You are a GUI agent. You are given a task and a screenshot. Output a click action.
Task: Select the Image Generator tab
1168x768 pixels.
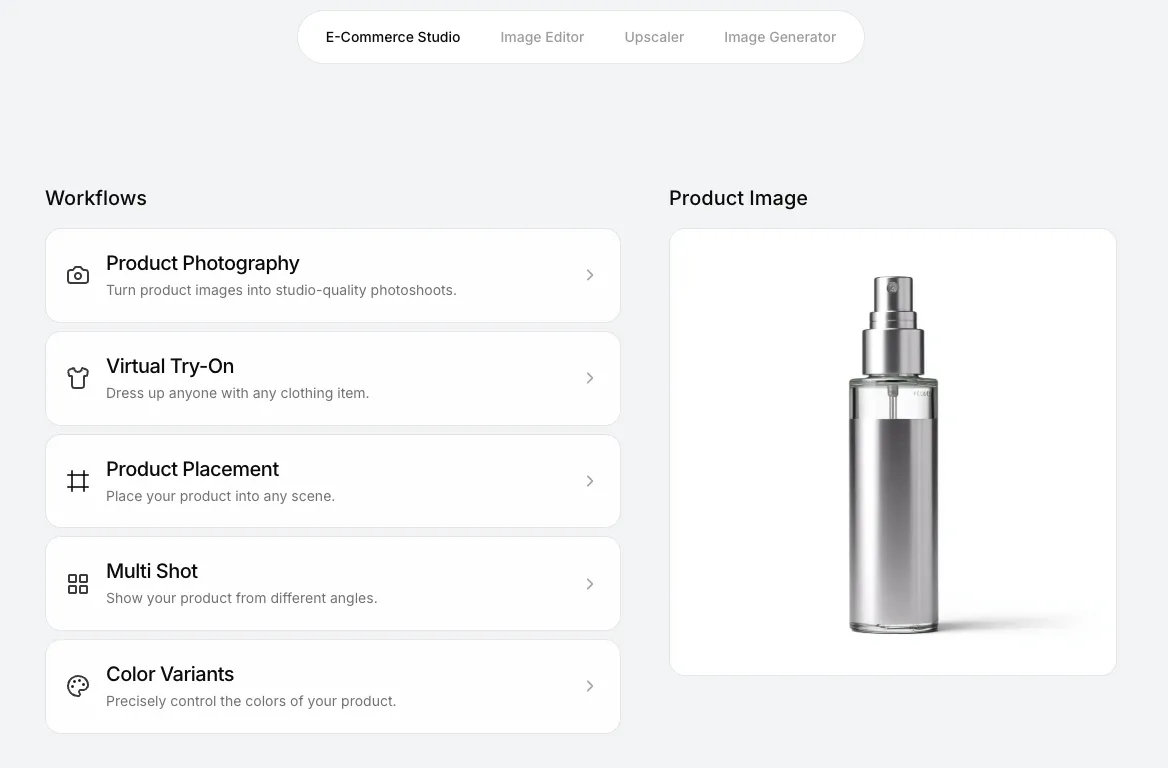(x=780, y=37)
